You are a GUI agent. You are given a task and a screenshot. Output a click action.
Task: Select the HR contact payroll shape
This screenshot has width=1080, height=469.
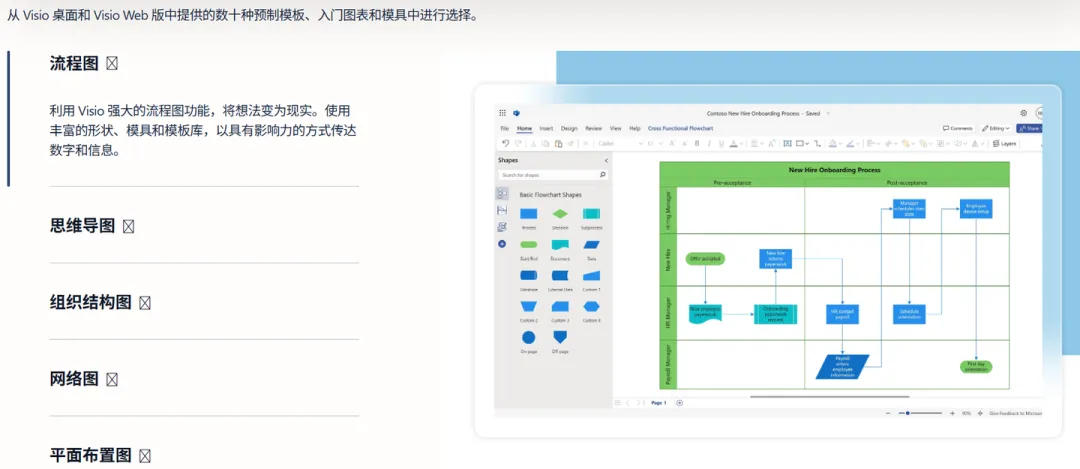pos(842,314)
